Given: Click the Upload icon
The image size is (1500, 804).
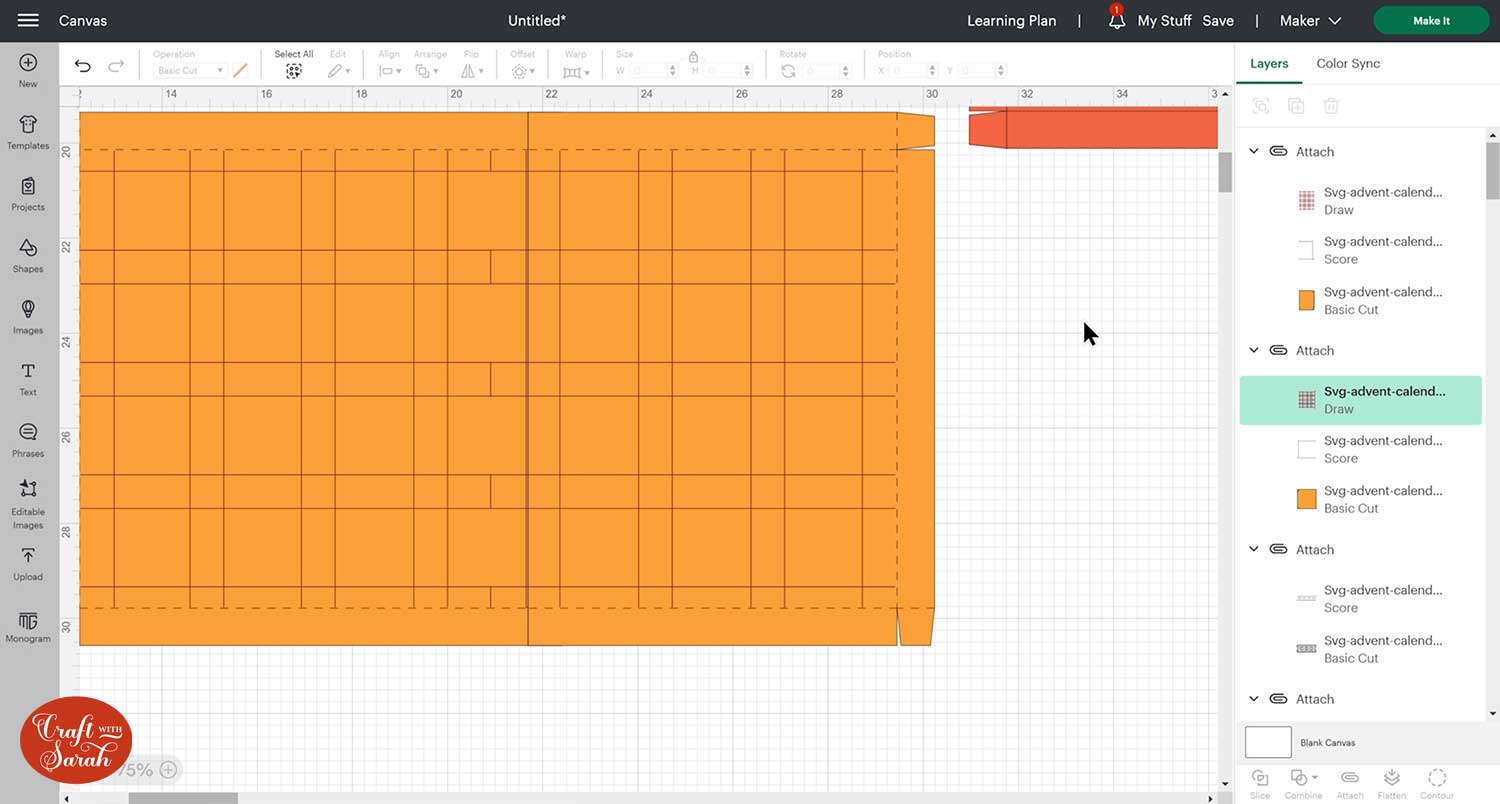Looking at the screenshot, I should coord(28,562).
